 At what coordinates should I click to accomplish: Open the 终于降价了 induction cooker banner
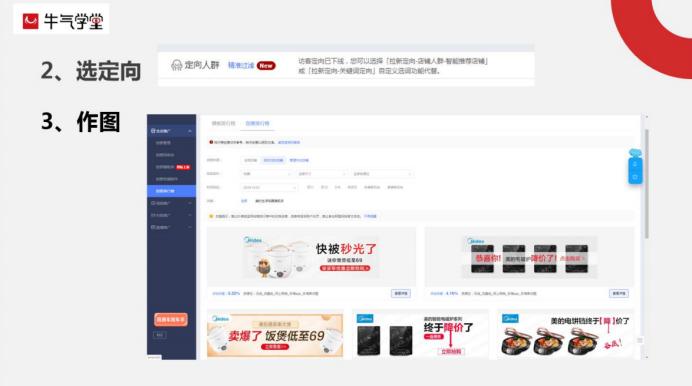pyautogui.click(x=420, y=334)
